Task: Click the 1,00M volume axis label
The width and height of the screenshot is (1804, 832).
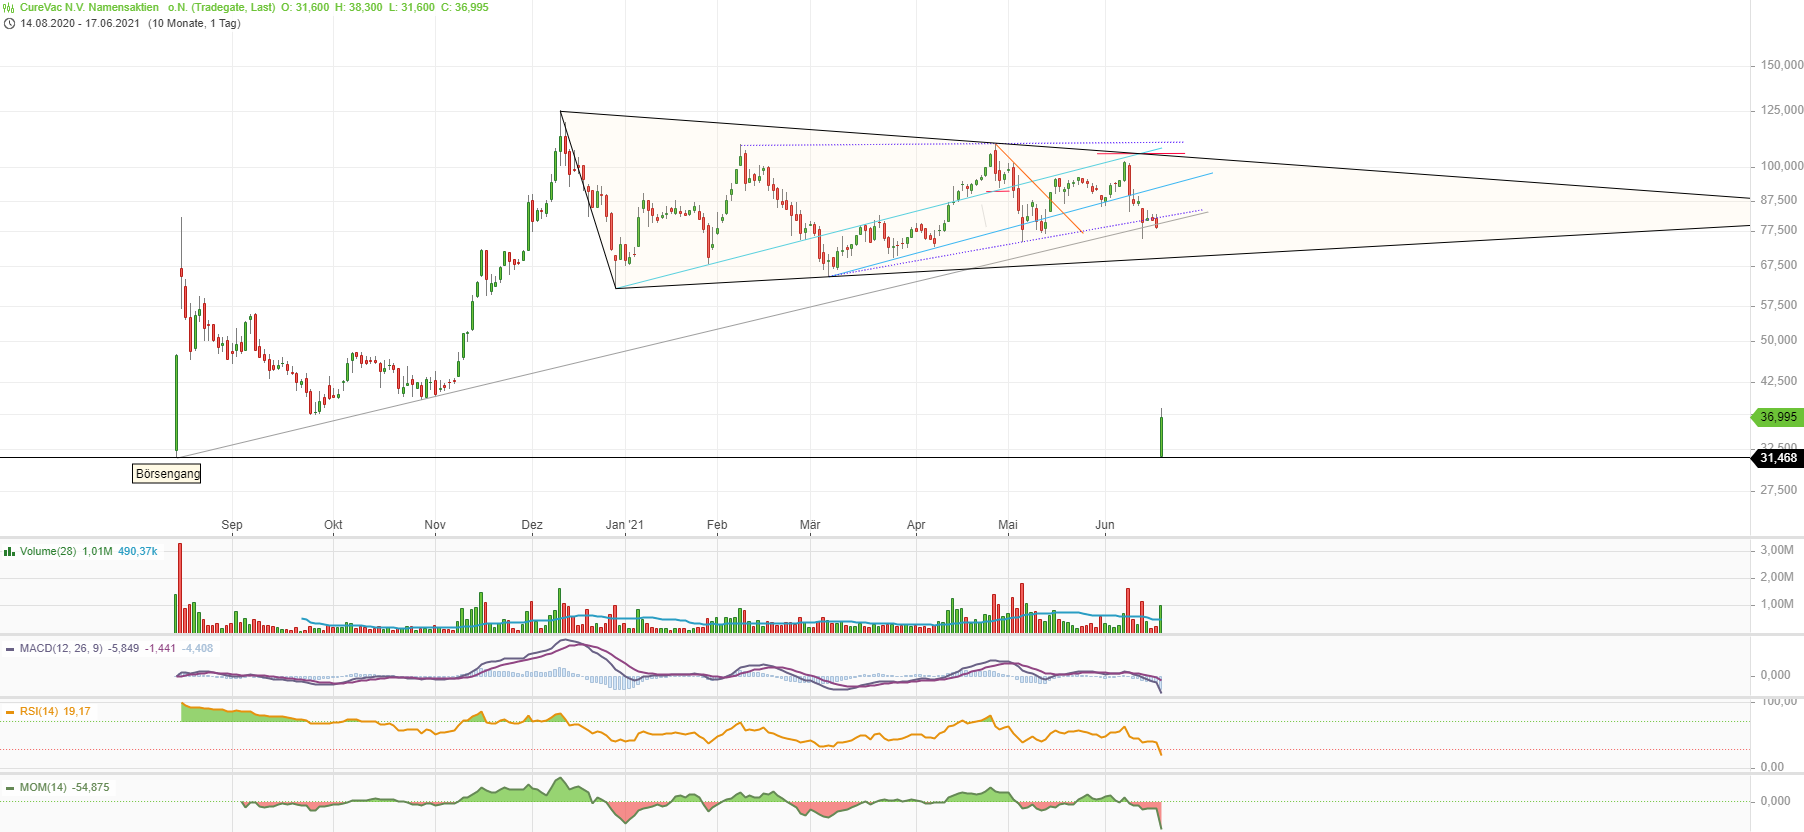Action: pyautogui.click(x=1777, y=604)
